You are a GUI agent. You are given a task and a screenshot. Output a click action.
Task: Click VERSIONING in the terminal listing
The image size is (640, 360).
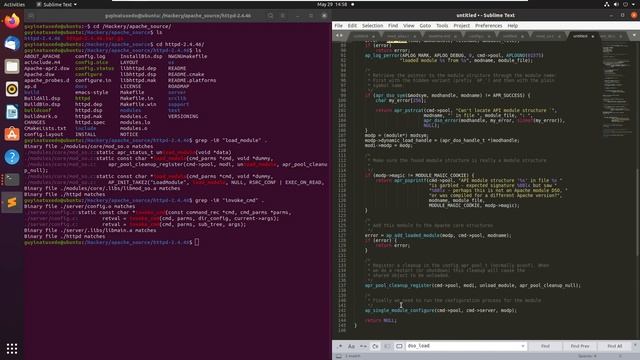(183, 116)
